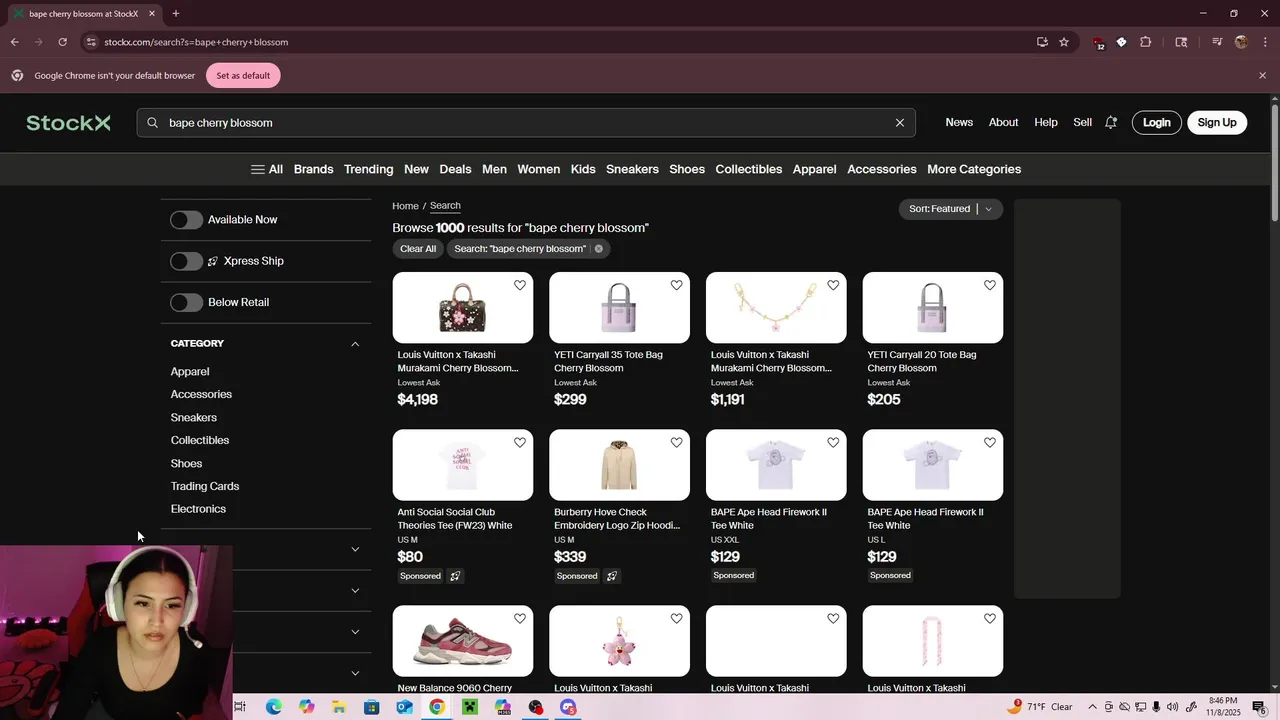Favorite the YETI Carryall 20 Tote Bag
The height and width of the screenshot is (720, 1280).
tap(990, 285)
